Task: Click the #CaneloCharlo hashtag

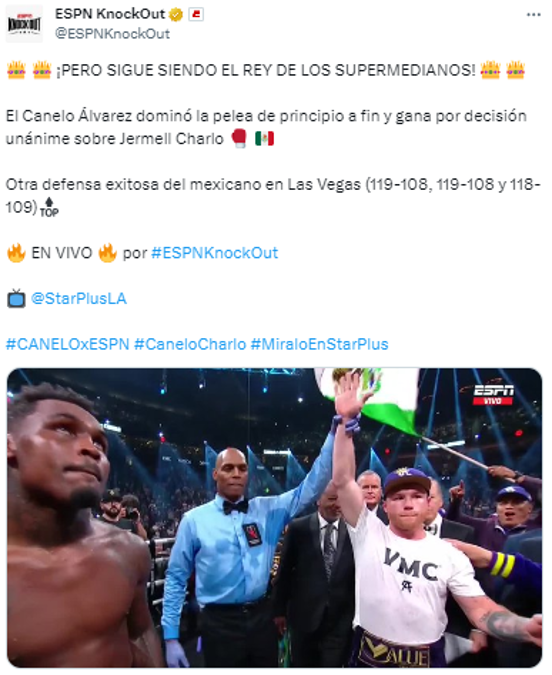Action: coord(190,344)
